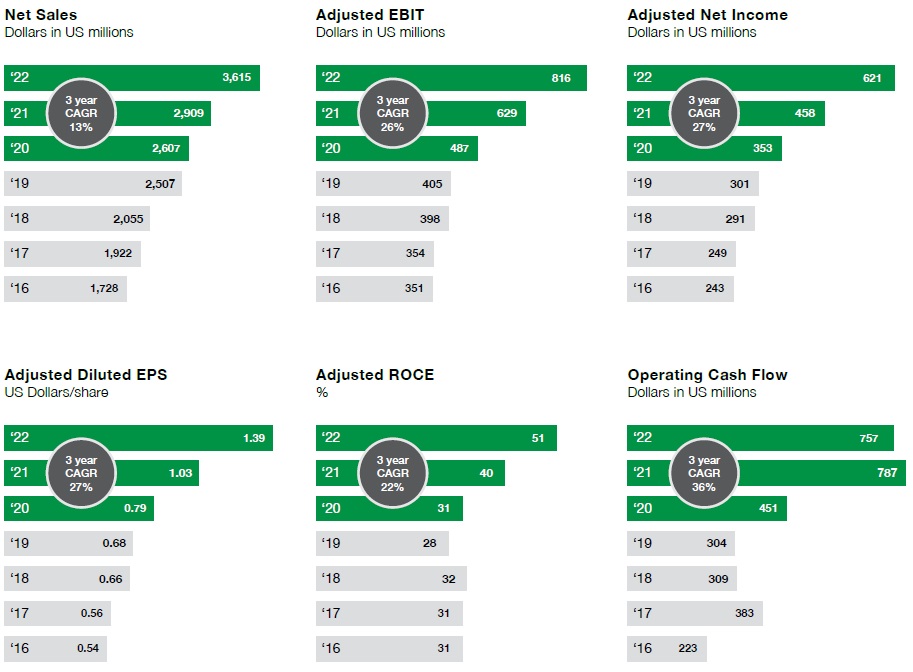Click the Adjusted ROCE chart title
The height and width of the screenshot is (672, 913).
(x=375, y=375)
